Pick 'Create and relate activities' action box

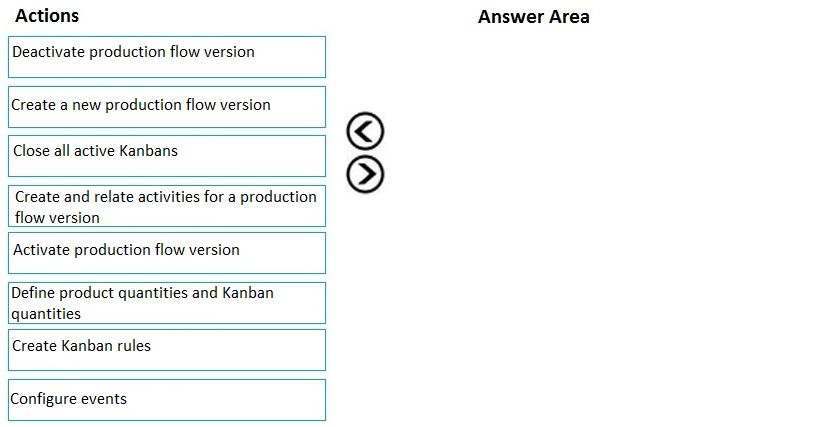[x=167, y=206]
